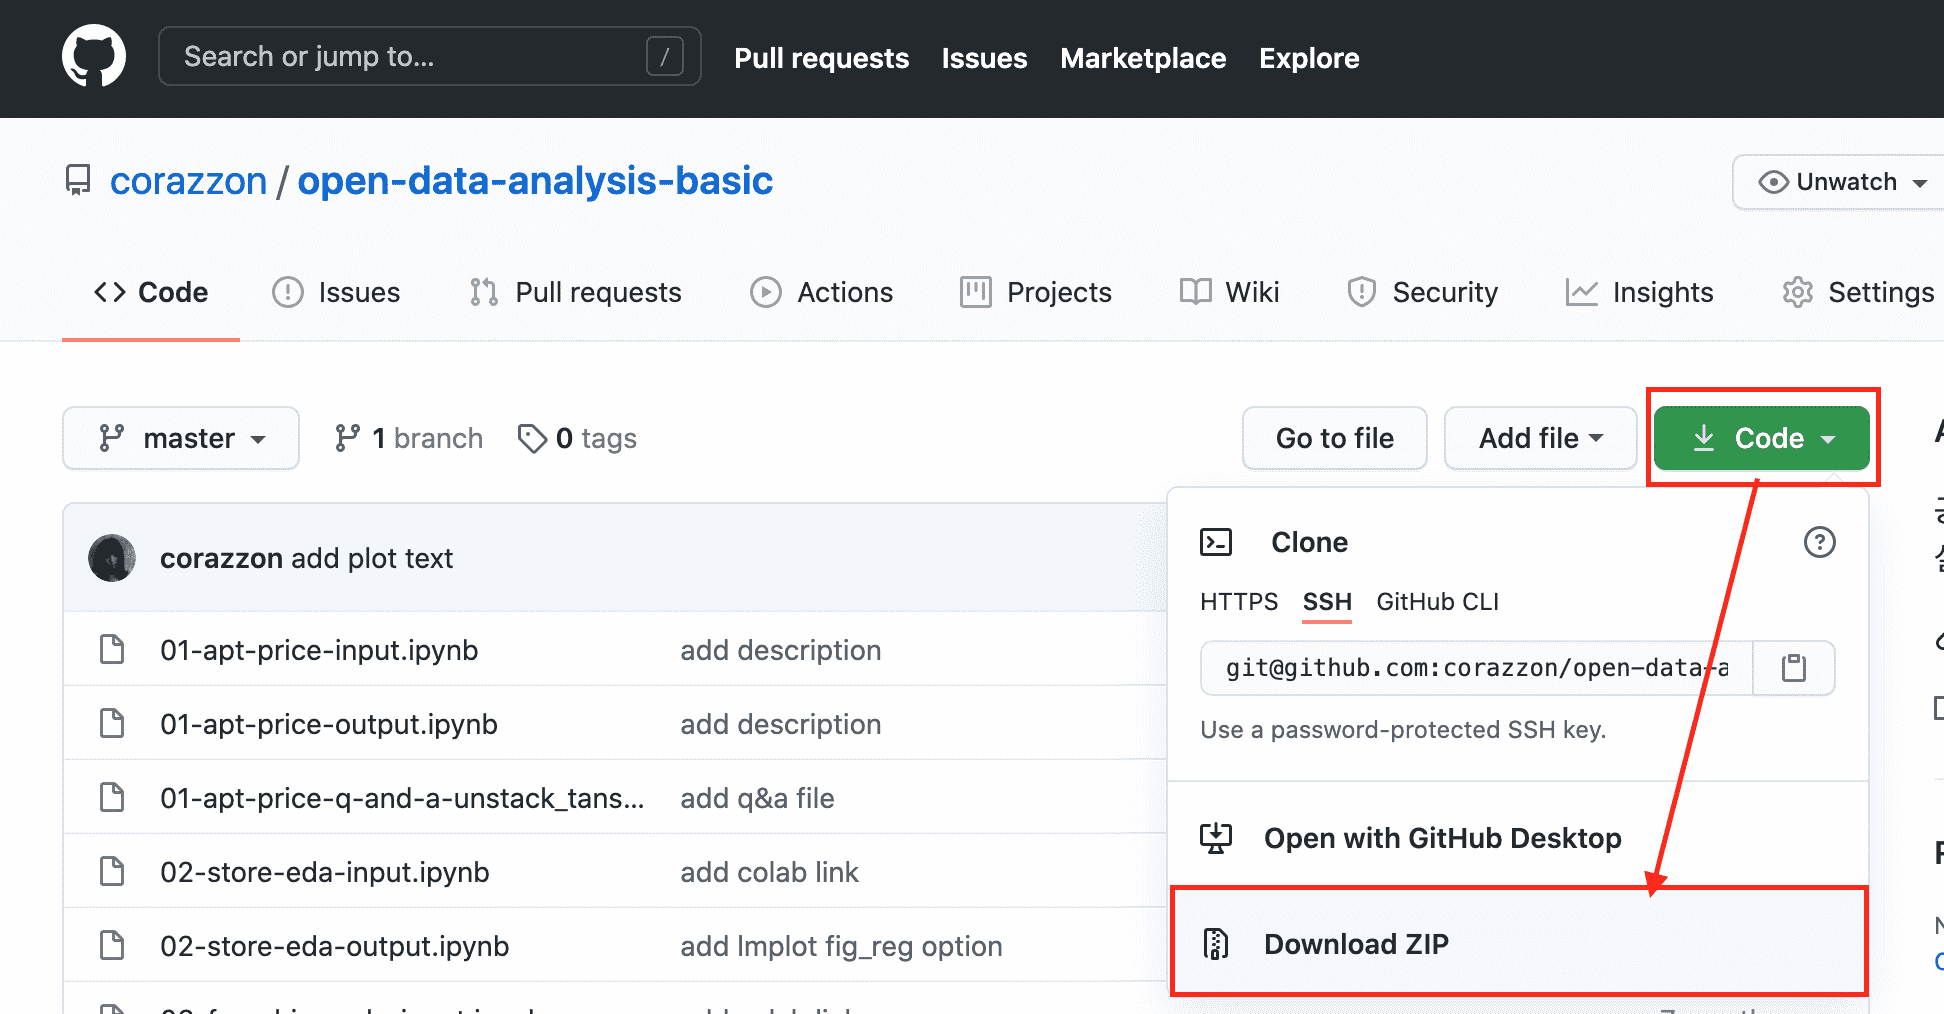Open 01-apt-price-q-and-a-unstack_tans file

click(402, 798)
